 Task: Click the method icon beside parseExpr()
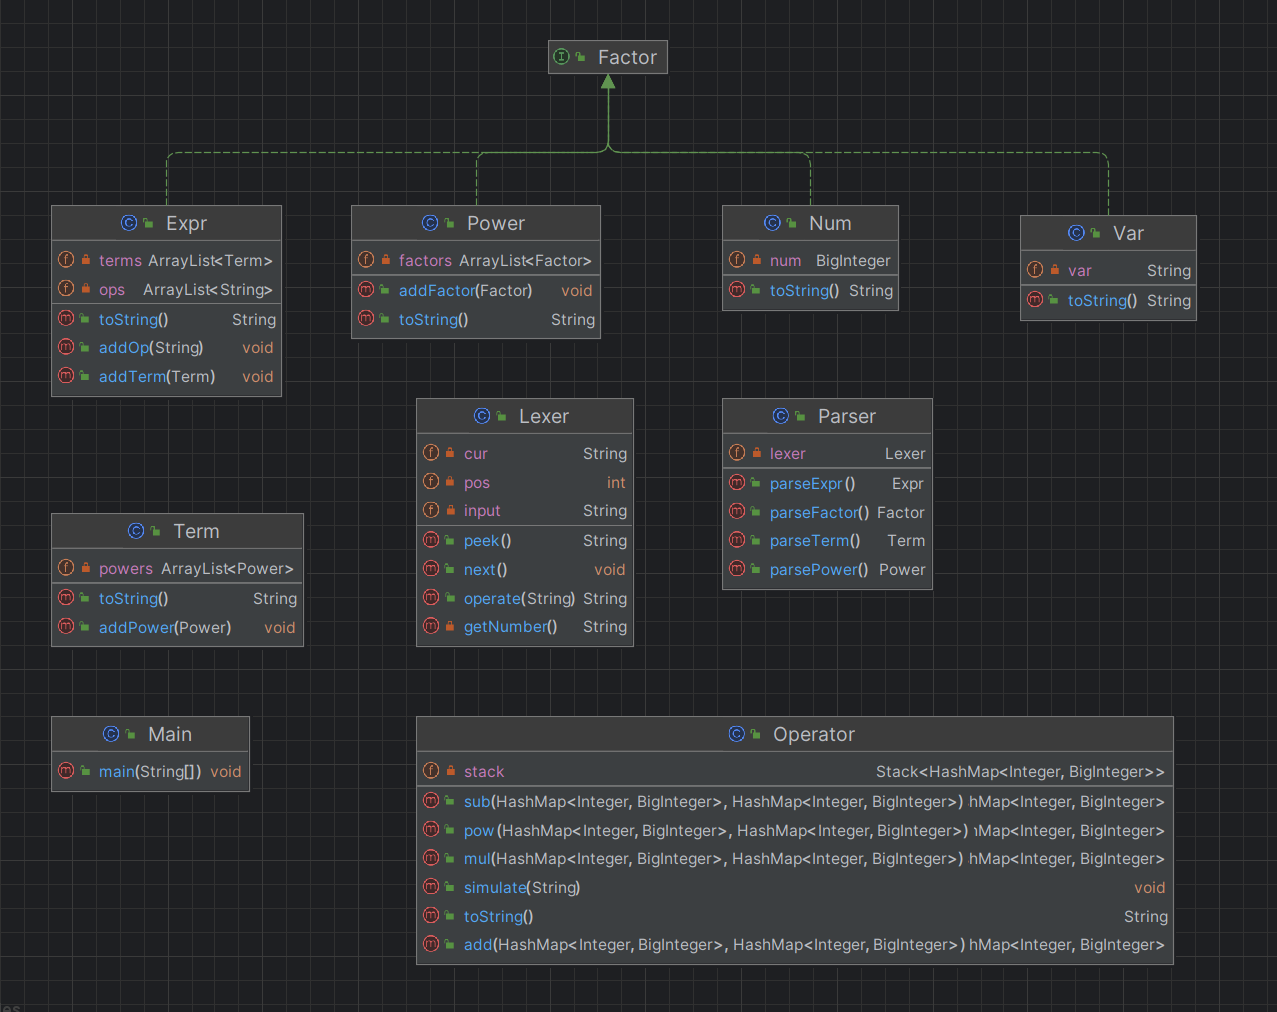pos(737,483)
